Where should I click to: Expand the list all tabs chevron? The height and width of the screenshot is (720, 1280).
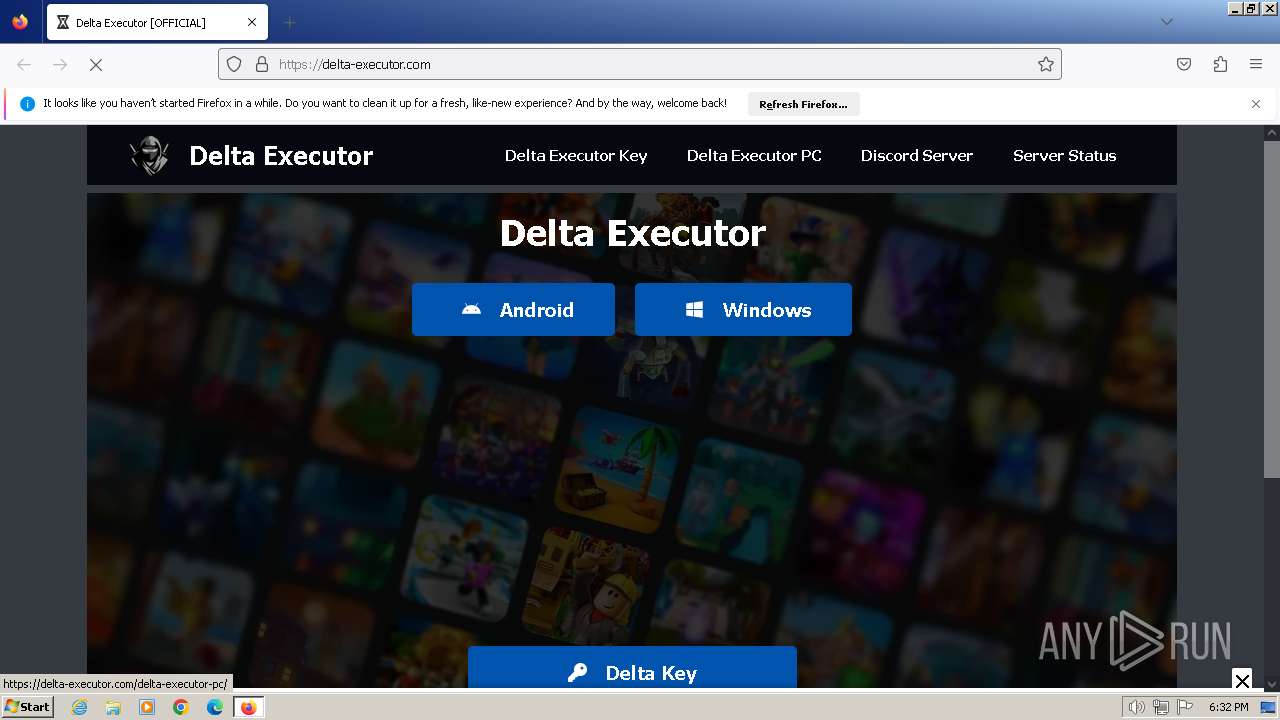(x=1166, y=22)
